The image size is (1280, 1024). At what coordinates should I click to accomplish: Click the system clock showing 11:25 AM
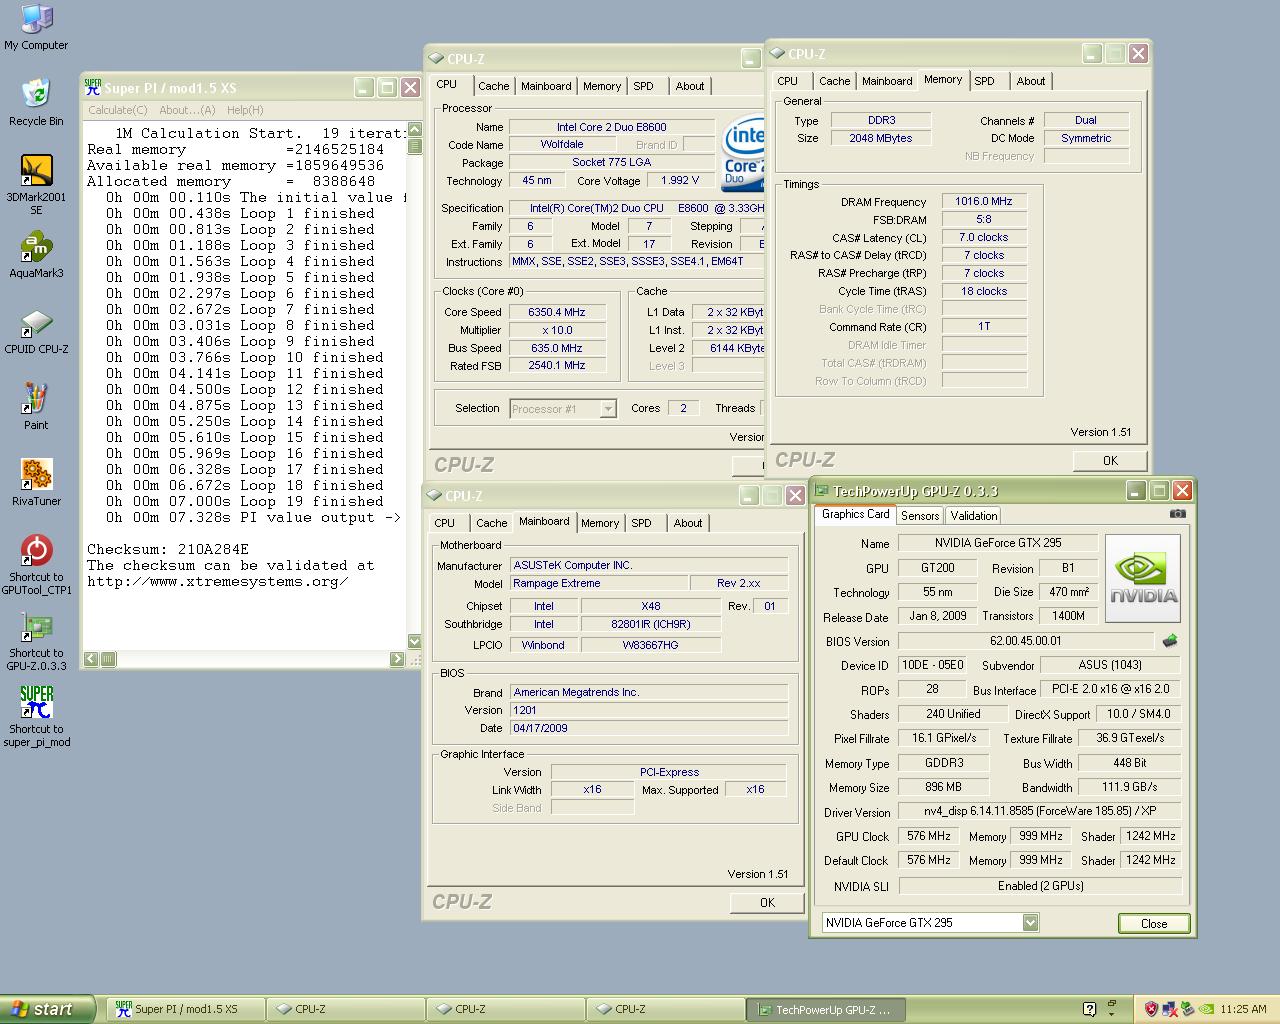(x=1244, y=1009)
